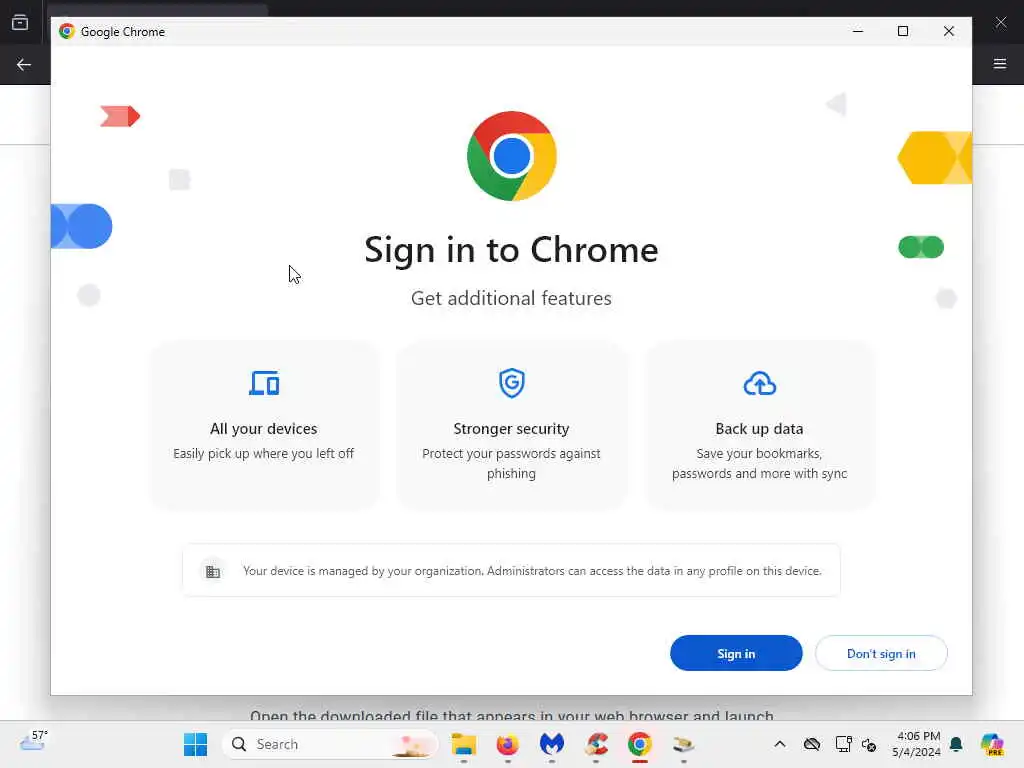Click Easily pick up where you left off text

(264, 454)
